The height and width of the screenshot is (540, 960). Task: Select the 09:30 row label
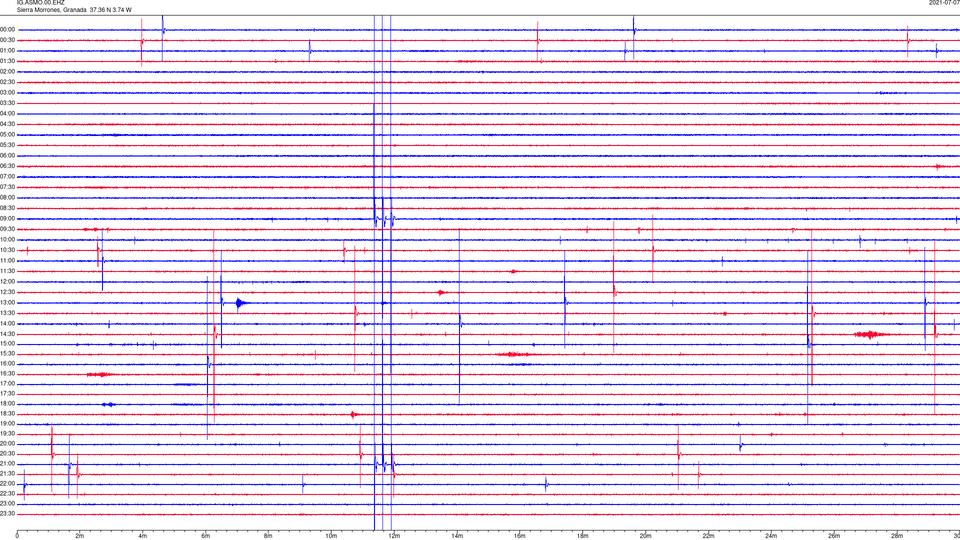(x=8, y=230)
